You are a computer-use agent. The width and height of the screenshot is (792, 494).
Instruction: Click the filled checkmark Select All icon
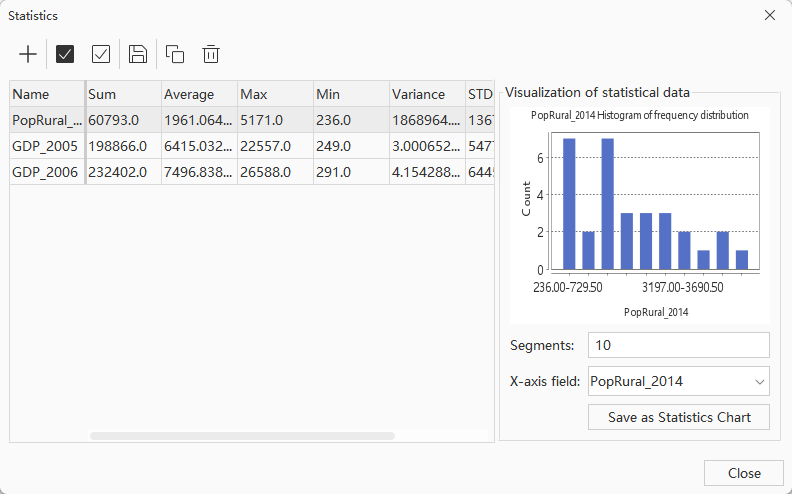[x=65, y=54]
